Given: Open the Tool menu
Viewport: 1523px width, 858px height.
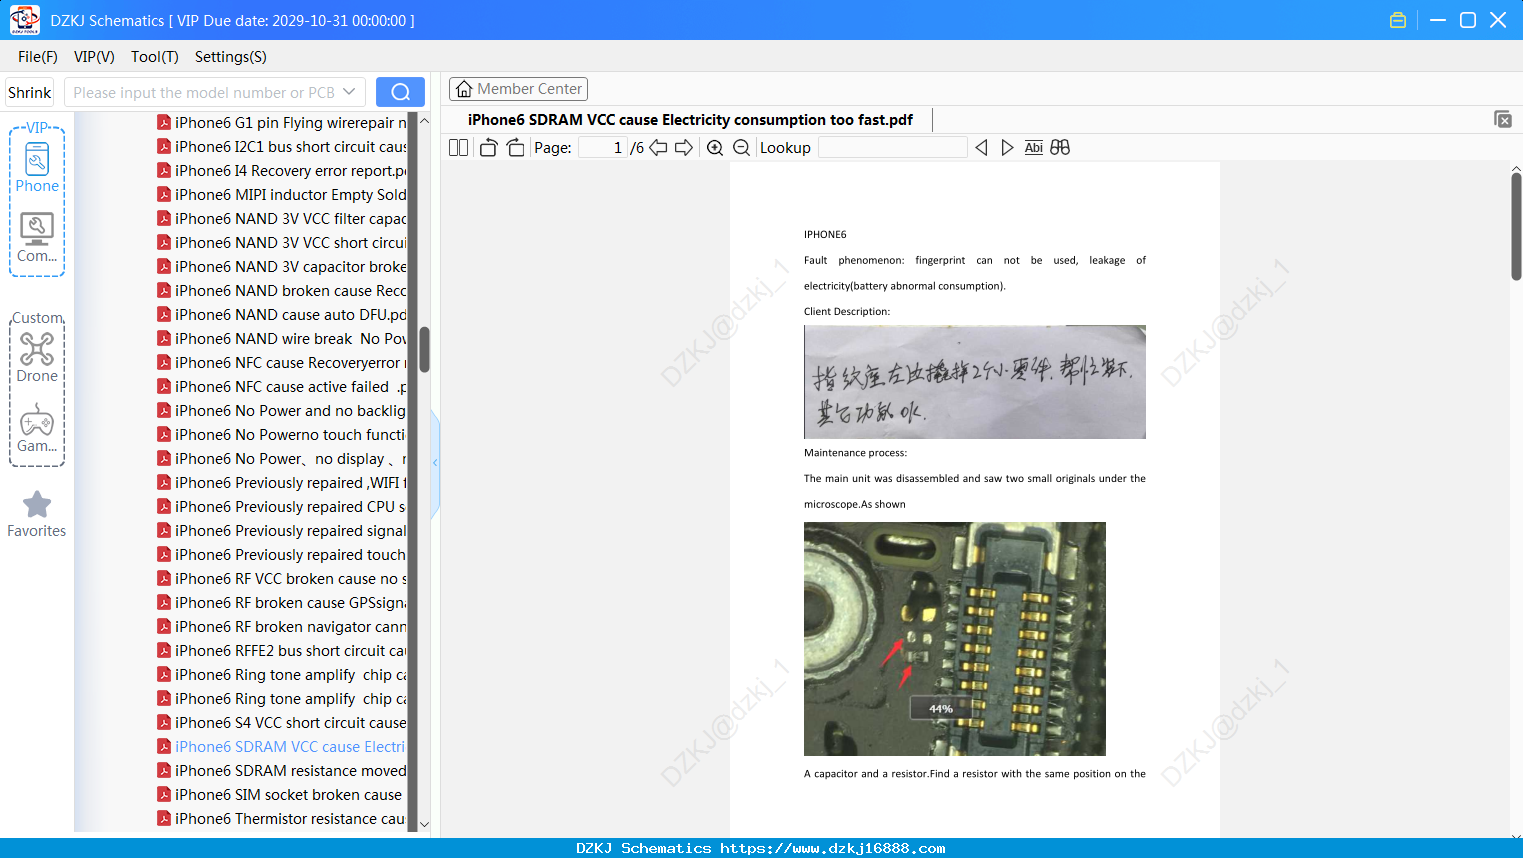Looking at the screenshot, I should [x=155, y=57].
